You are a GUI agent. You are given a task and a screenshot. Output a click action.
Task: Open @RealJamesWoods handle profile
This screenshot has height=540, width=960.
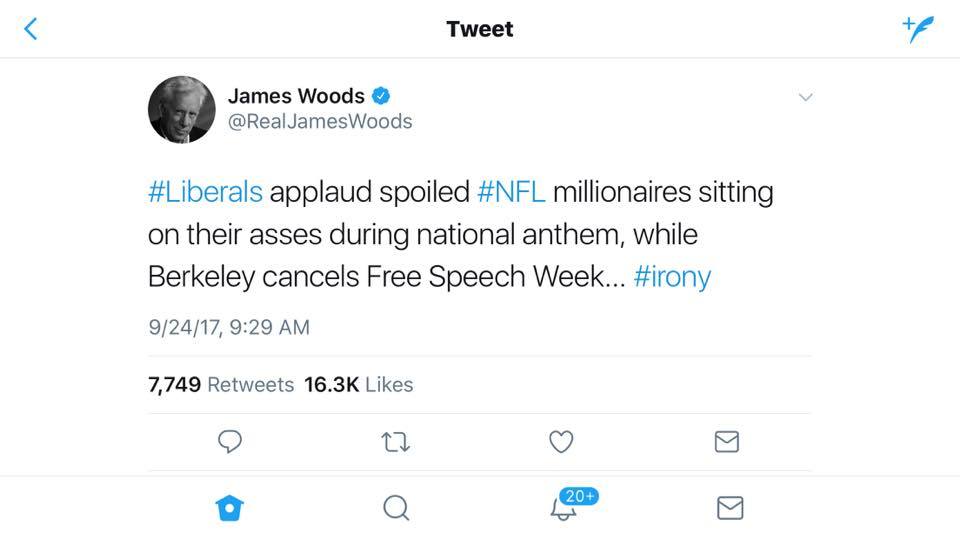[x=320, y=121]
